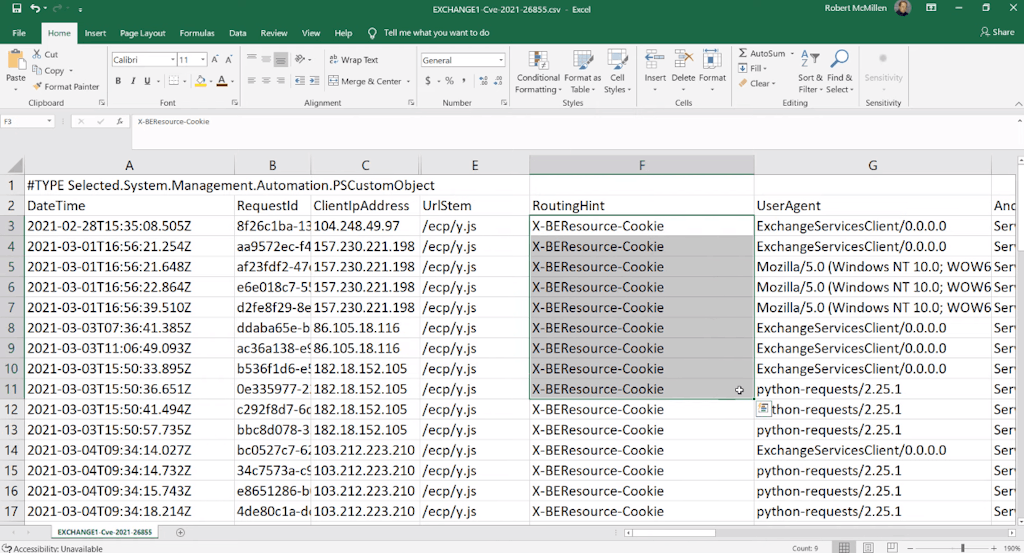Apply the red font color A

tap(222, 81)
